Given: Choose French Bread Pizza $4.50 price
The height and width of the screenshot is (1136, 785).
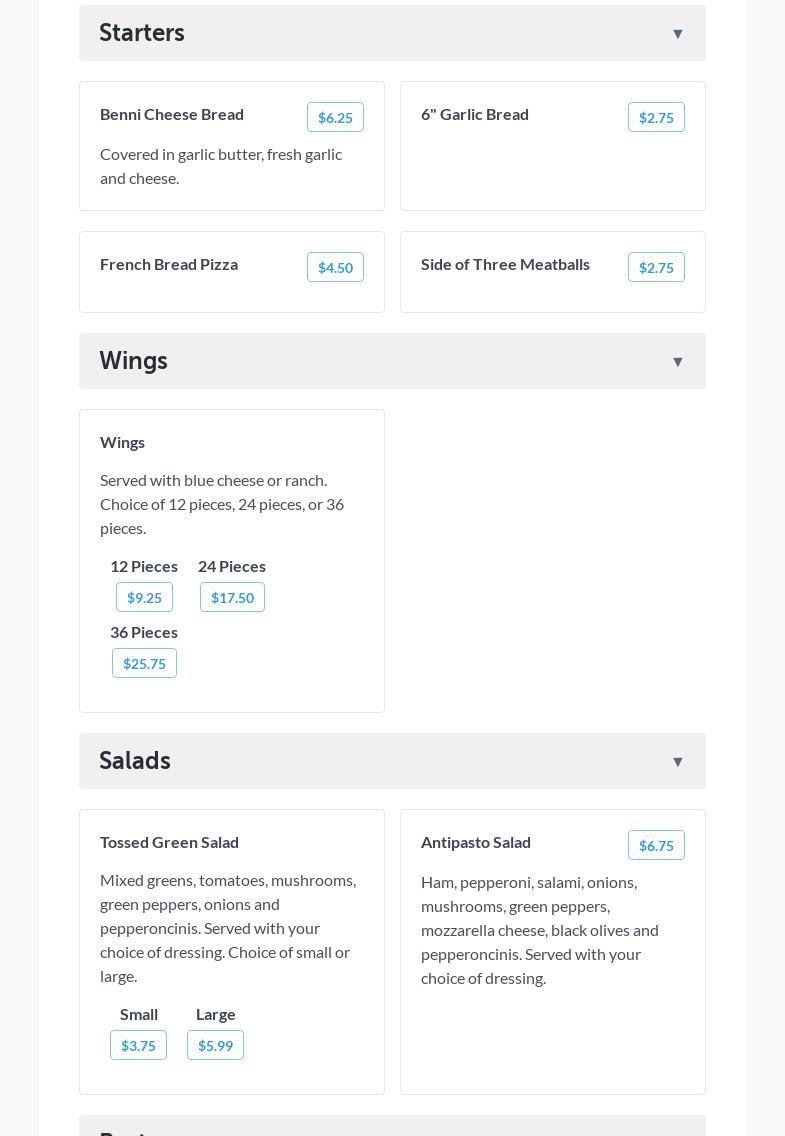Looking at the screenshot, I should [335, 267].
